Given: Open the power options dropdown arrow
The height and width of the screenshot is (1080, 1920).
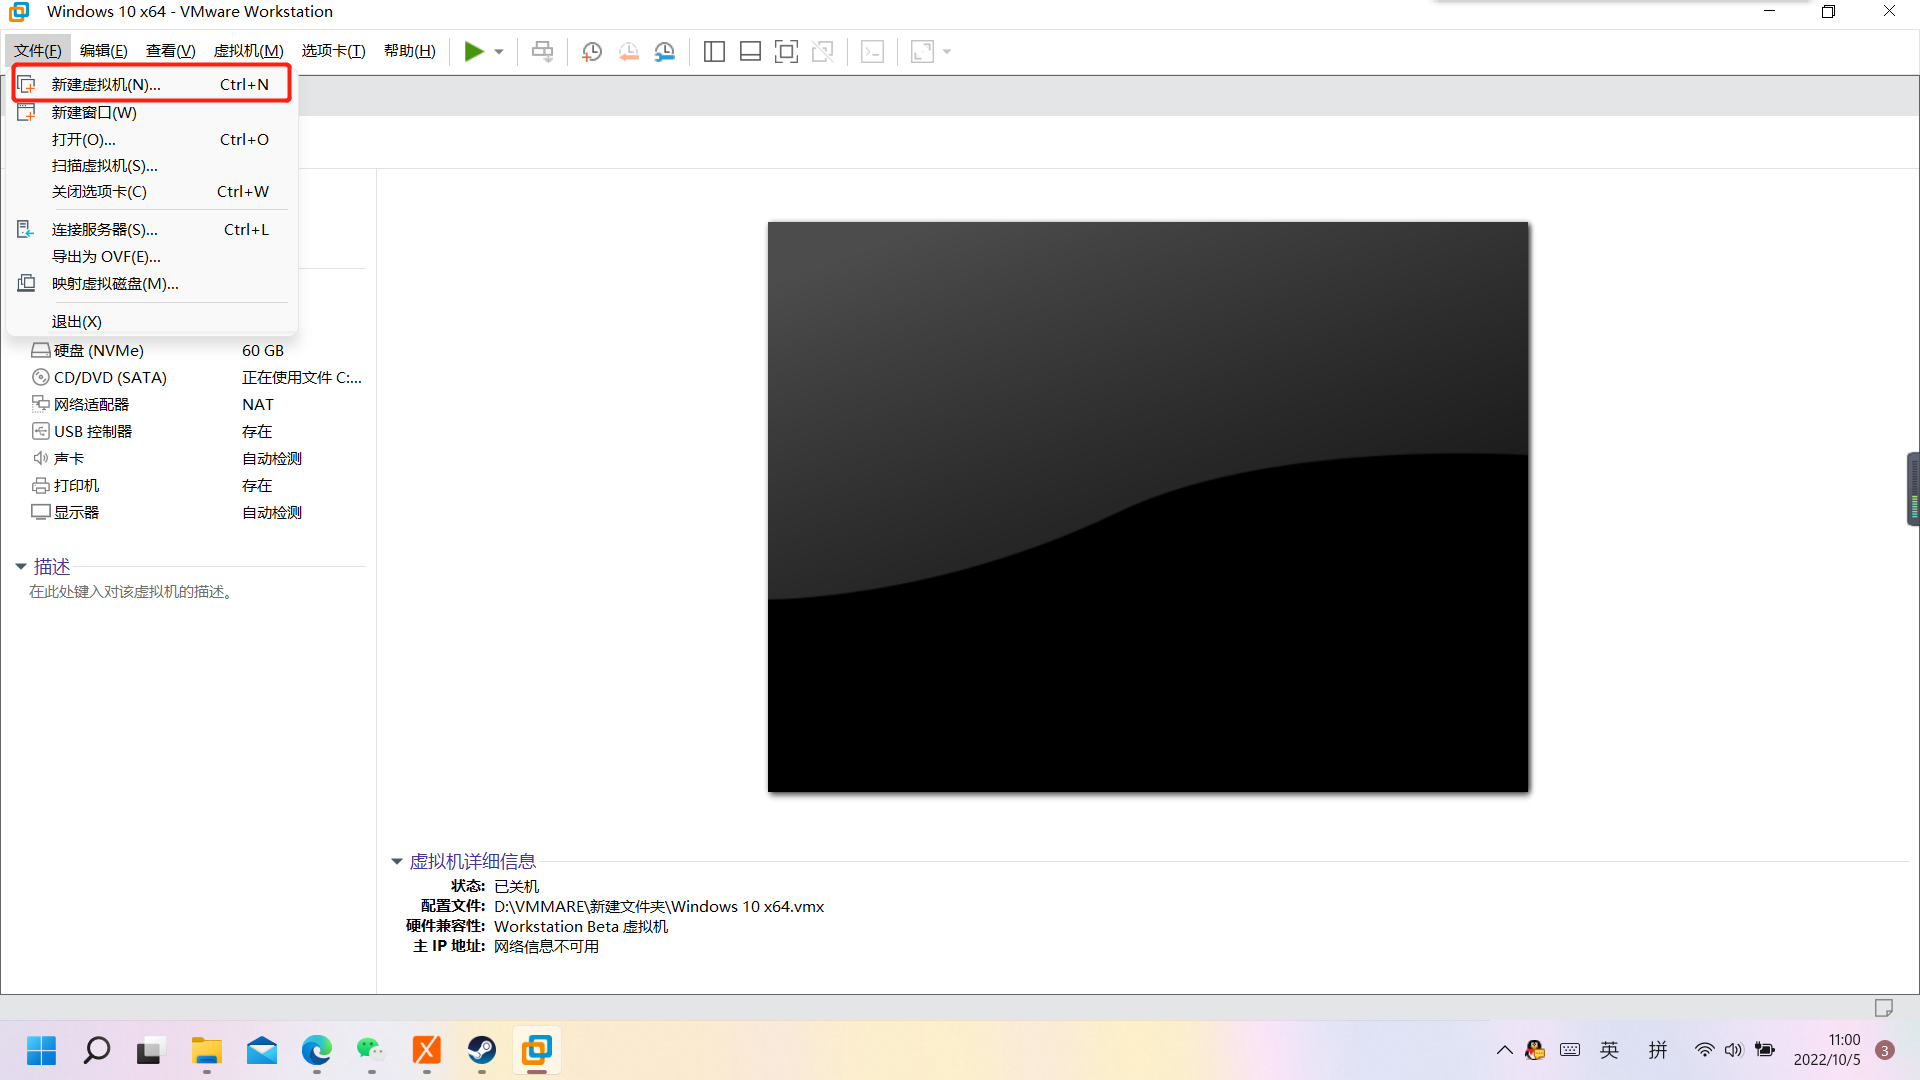Looking at the screenshot, I should tap(499, 52).
